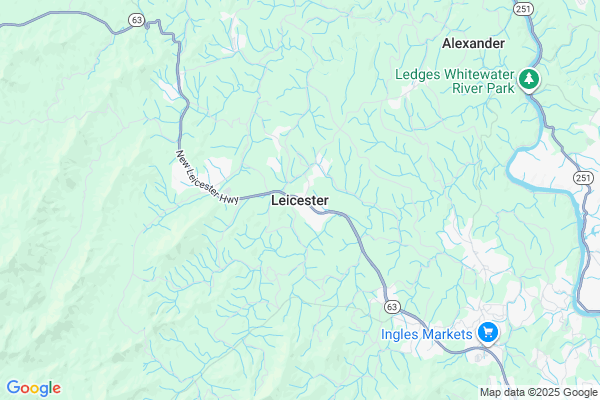Image resolution: width=600 pixels, height=400 pixels.
Task: Open the Google logo
Action: 34,388
